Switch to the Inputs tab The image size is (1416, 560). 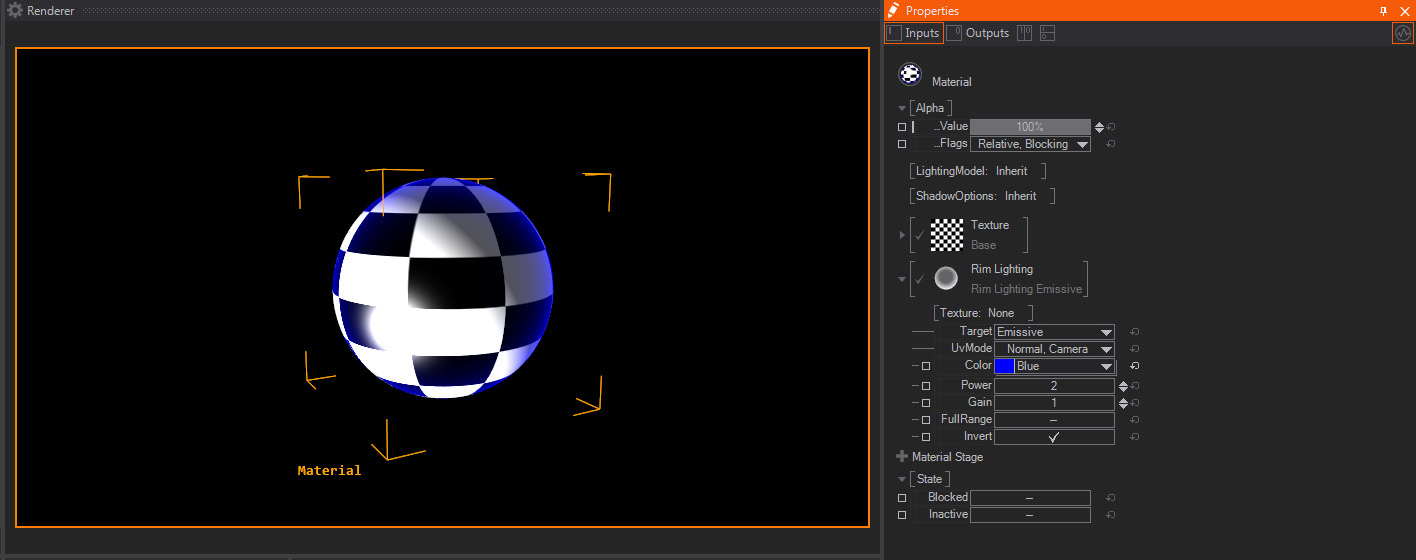click(913, 33)
